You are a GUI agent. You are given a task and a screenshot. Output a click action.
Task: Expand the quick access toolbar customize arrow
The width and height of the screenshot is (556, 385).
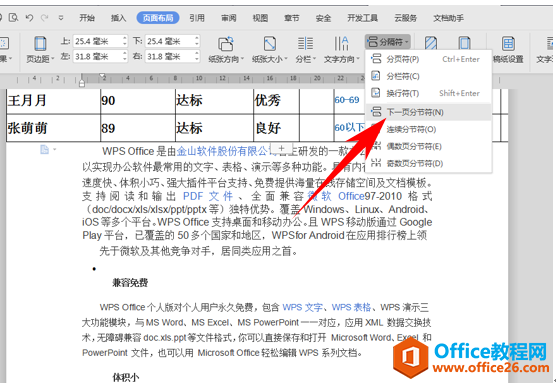click(x=61, y=18)
